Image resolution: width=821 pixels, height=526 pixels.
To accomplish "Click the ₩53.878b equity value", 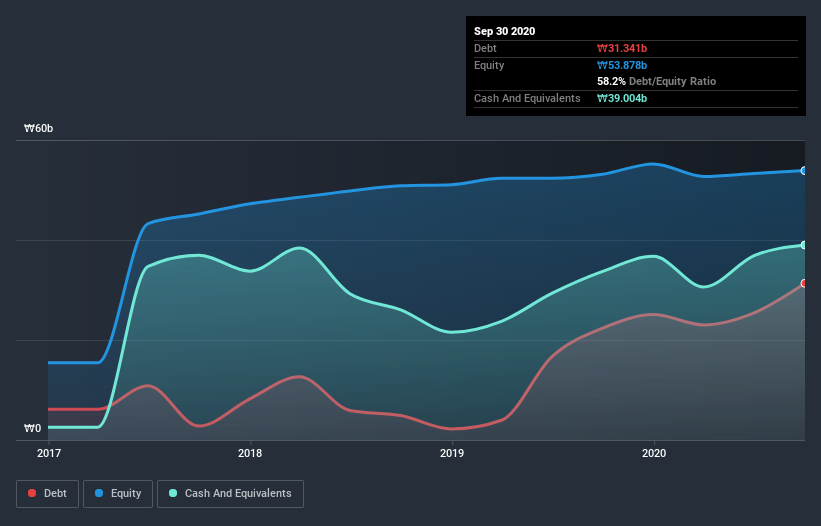I will click(622, 65).
